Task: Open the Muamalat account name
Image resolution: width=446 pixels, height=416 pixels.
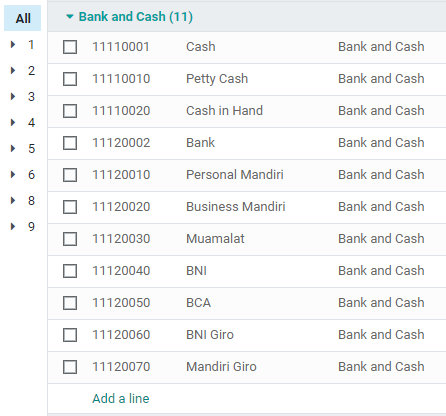Action: 215,239
